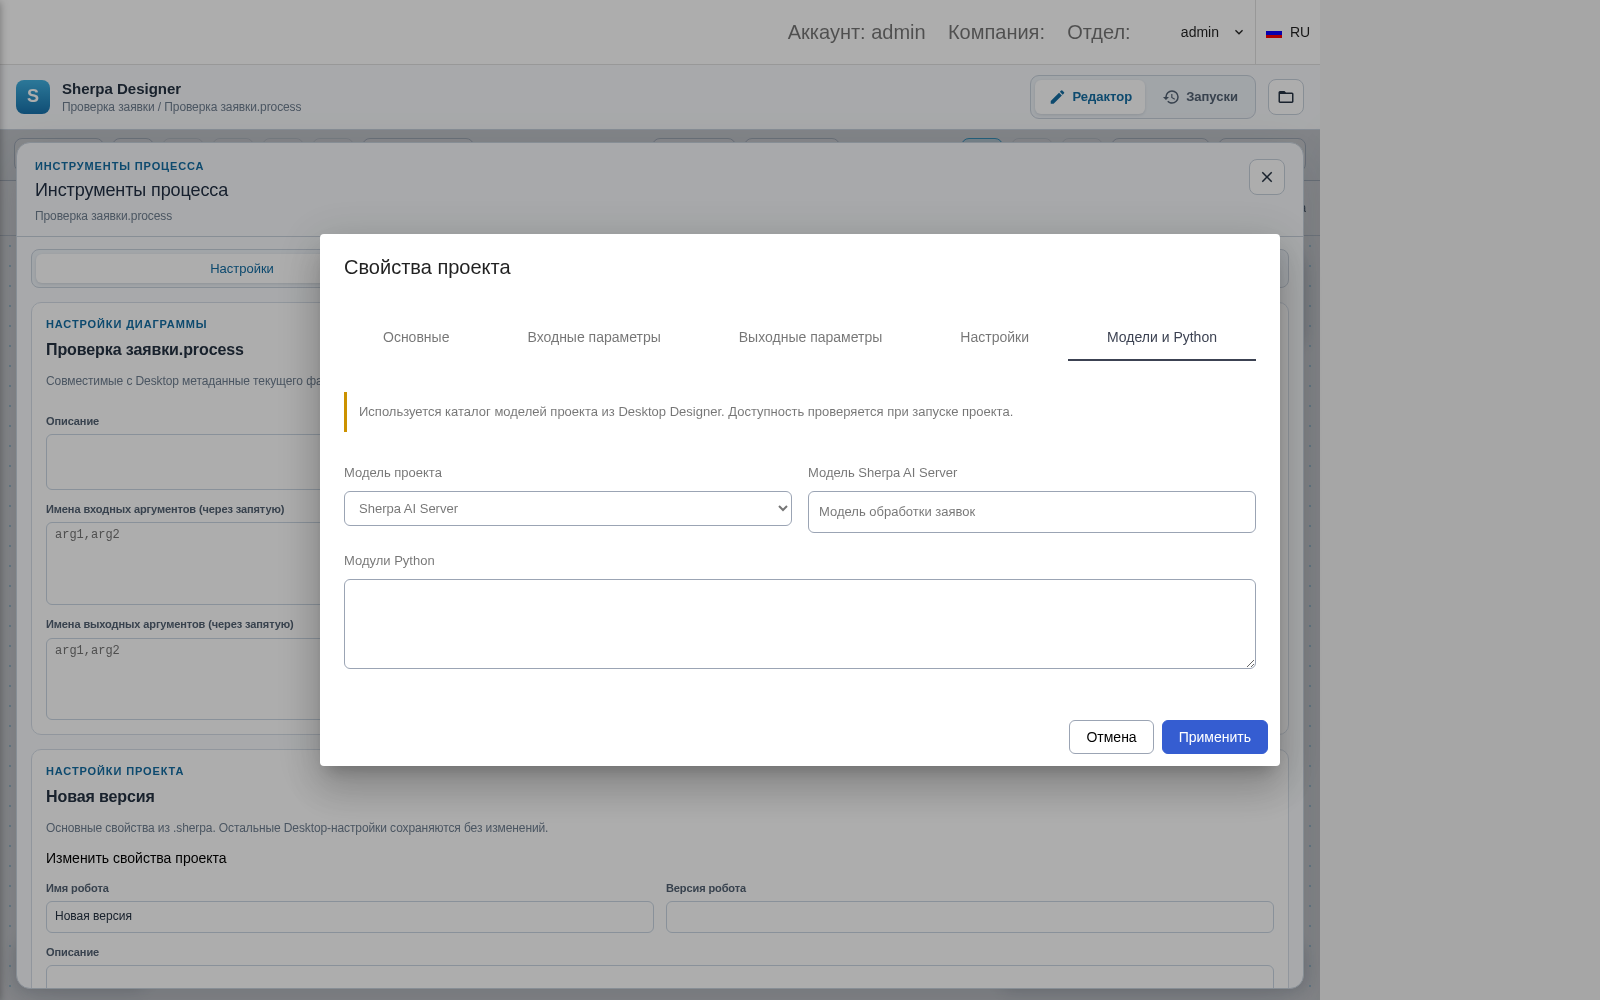Click into the Модули Python textarea
This screenshot has width=1600, height=1000.
point(800,624)
